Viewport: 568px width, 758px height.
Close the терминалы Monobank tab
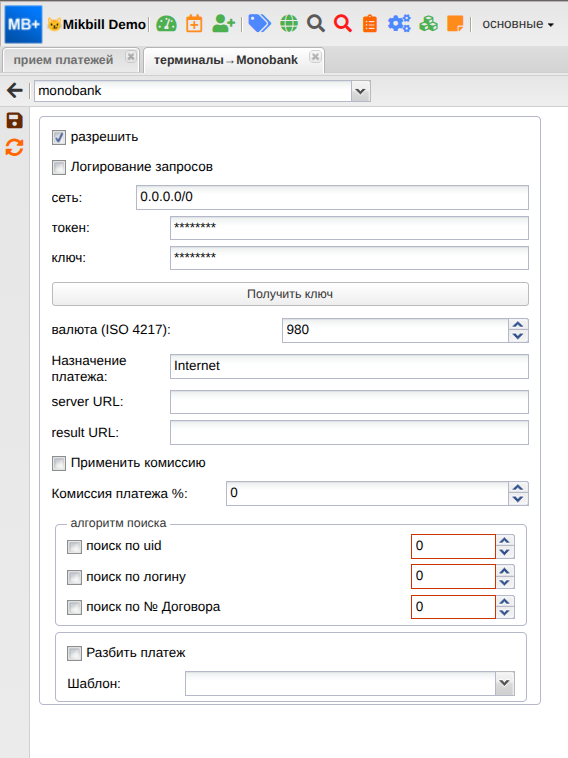(x=315, y=57)
